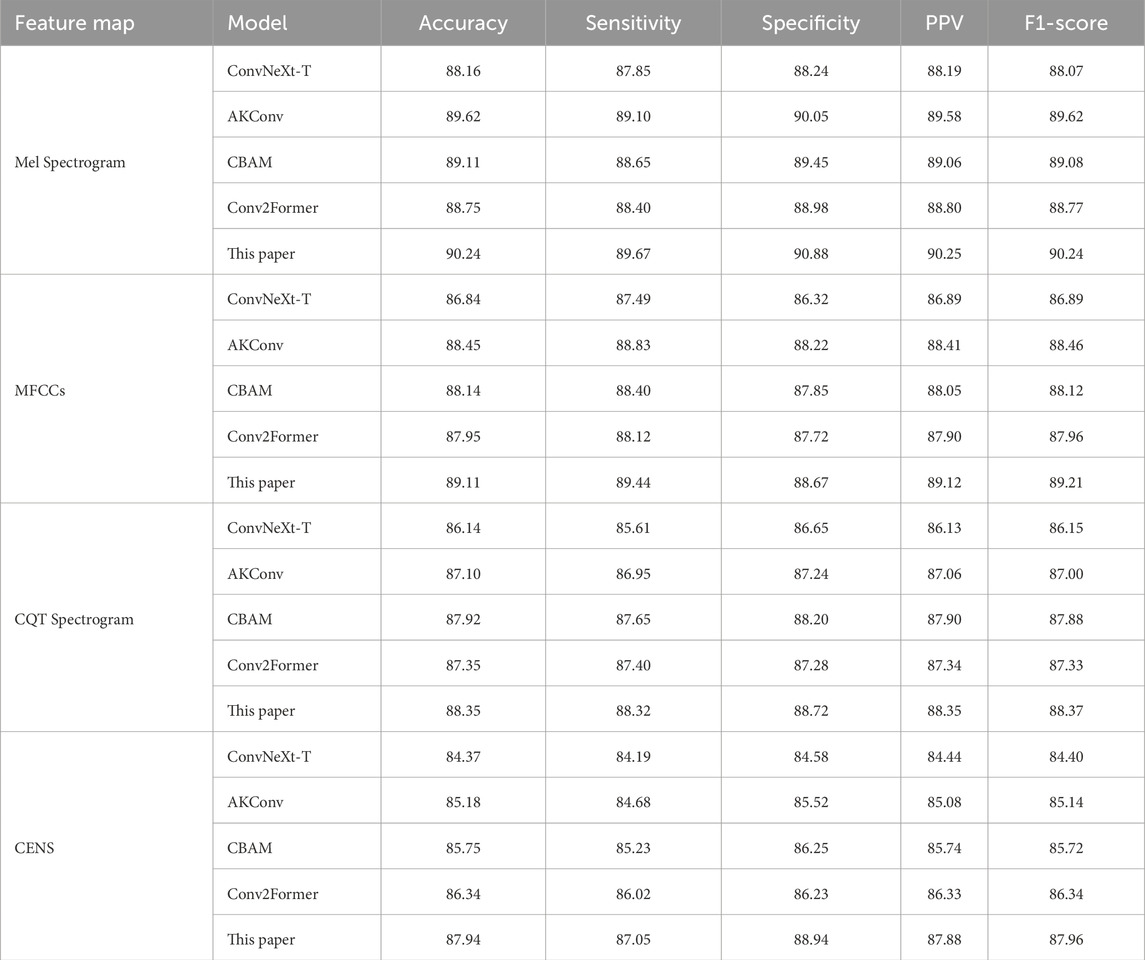Screen dimensions: 1145x960
Task: Select the 86.02 sensitivity value
Action: pos(633,894)
